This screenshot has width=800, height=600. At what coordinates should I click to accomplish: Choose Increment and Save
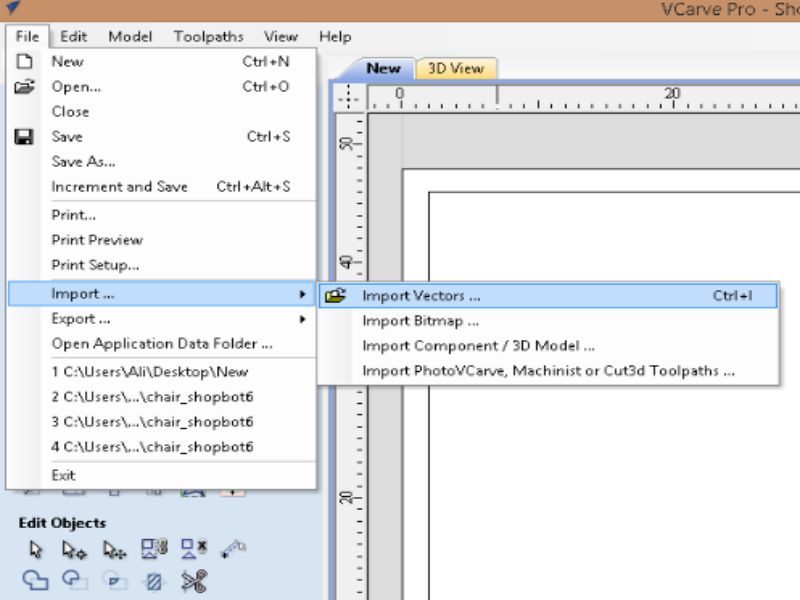point(161,187)
